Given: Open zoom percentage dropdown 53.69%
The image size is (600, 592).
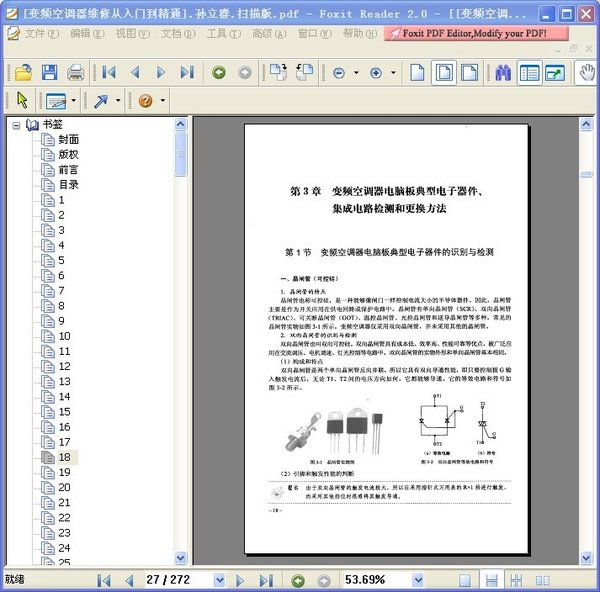Looking at the screenshot, I should click(418, 580).
